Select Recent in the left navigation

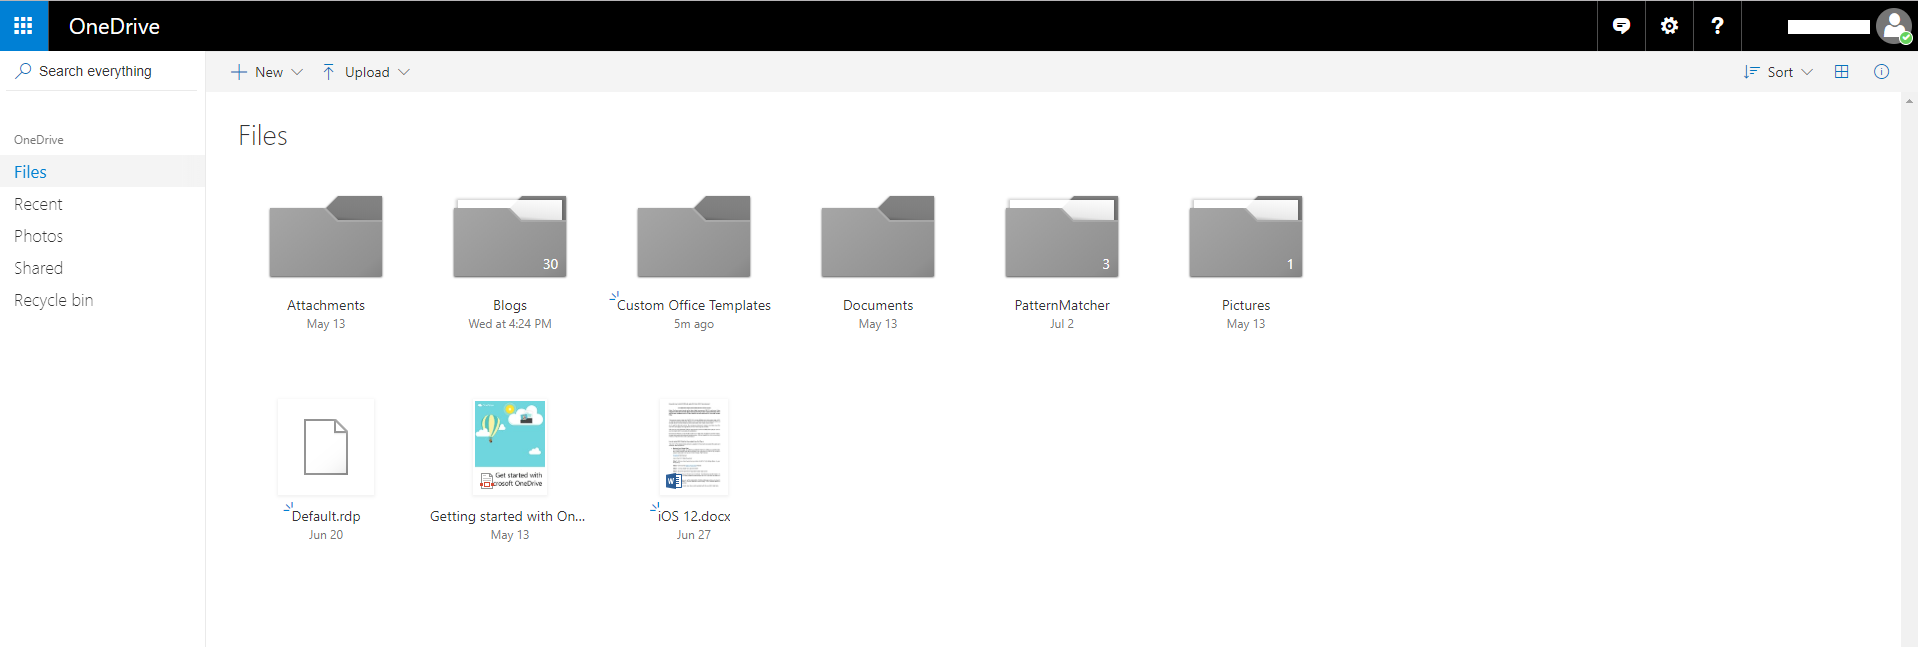[x=102, y=204]
